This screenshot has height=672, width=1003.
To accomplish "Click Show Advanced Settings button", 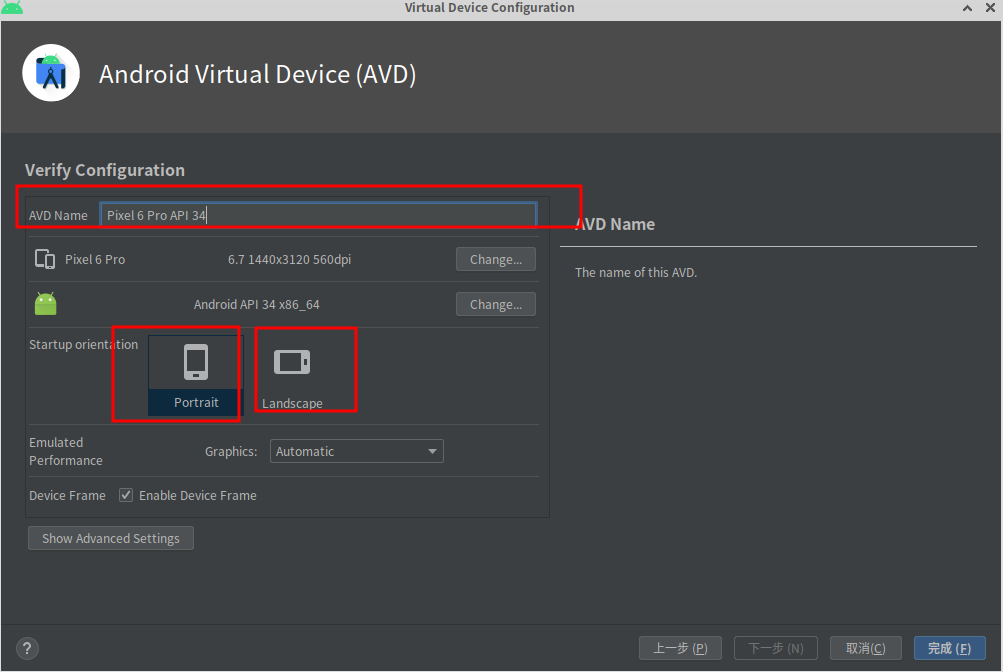I will tap(111, 538).
